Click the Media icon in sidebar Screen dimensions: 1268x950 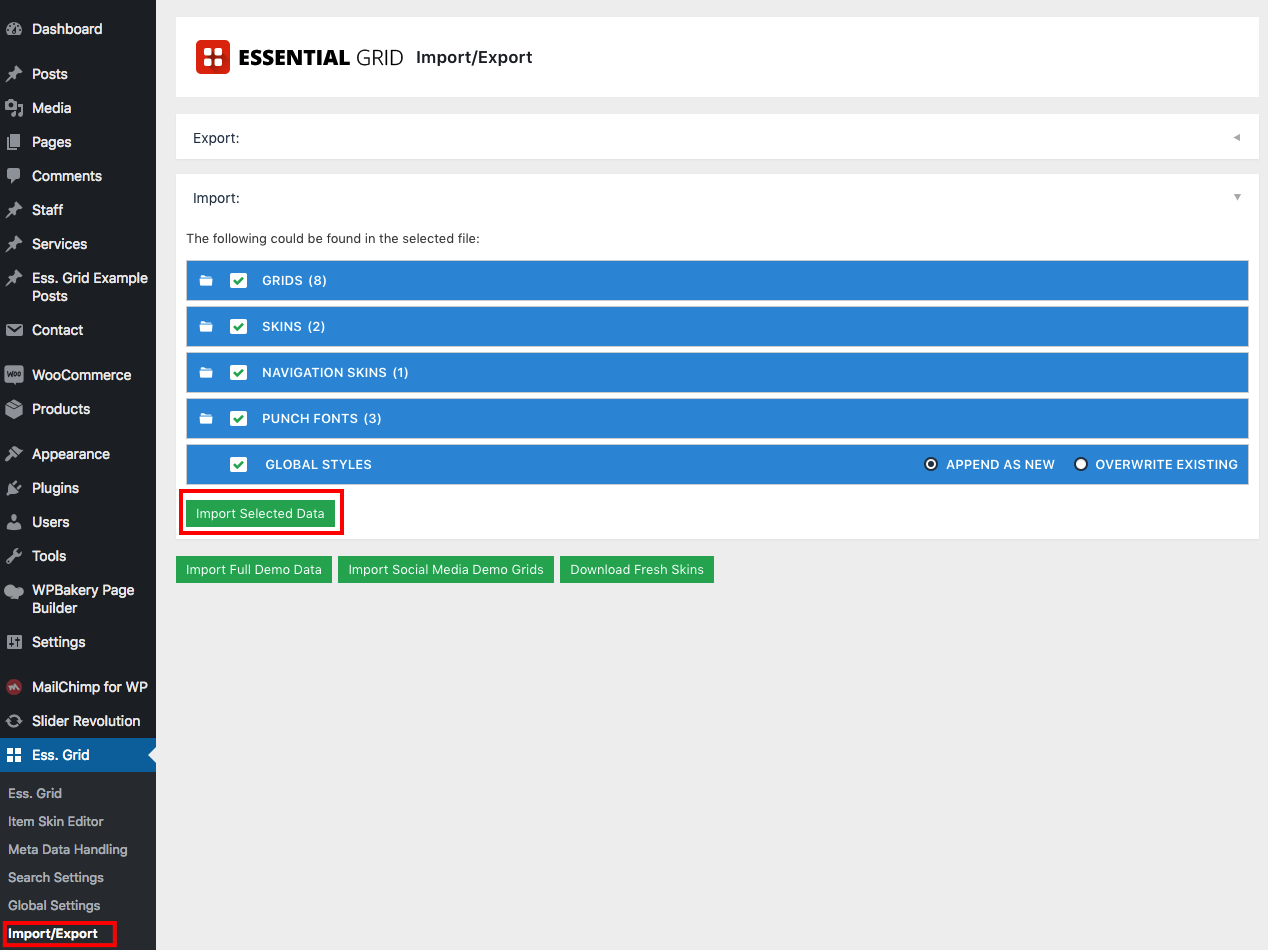(14, 108)
